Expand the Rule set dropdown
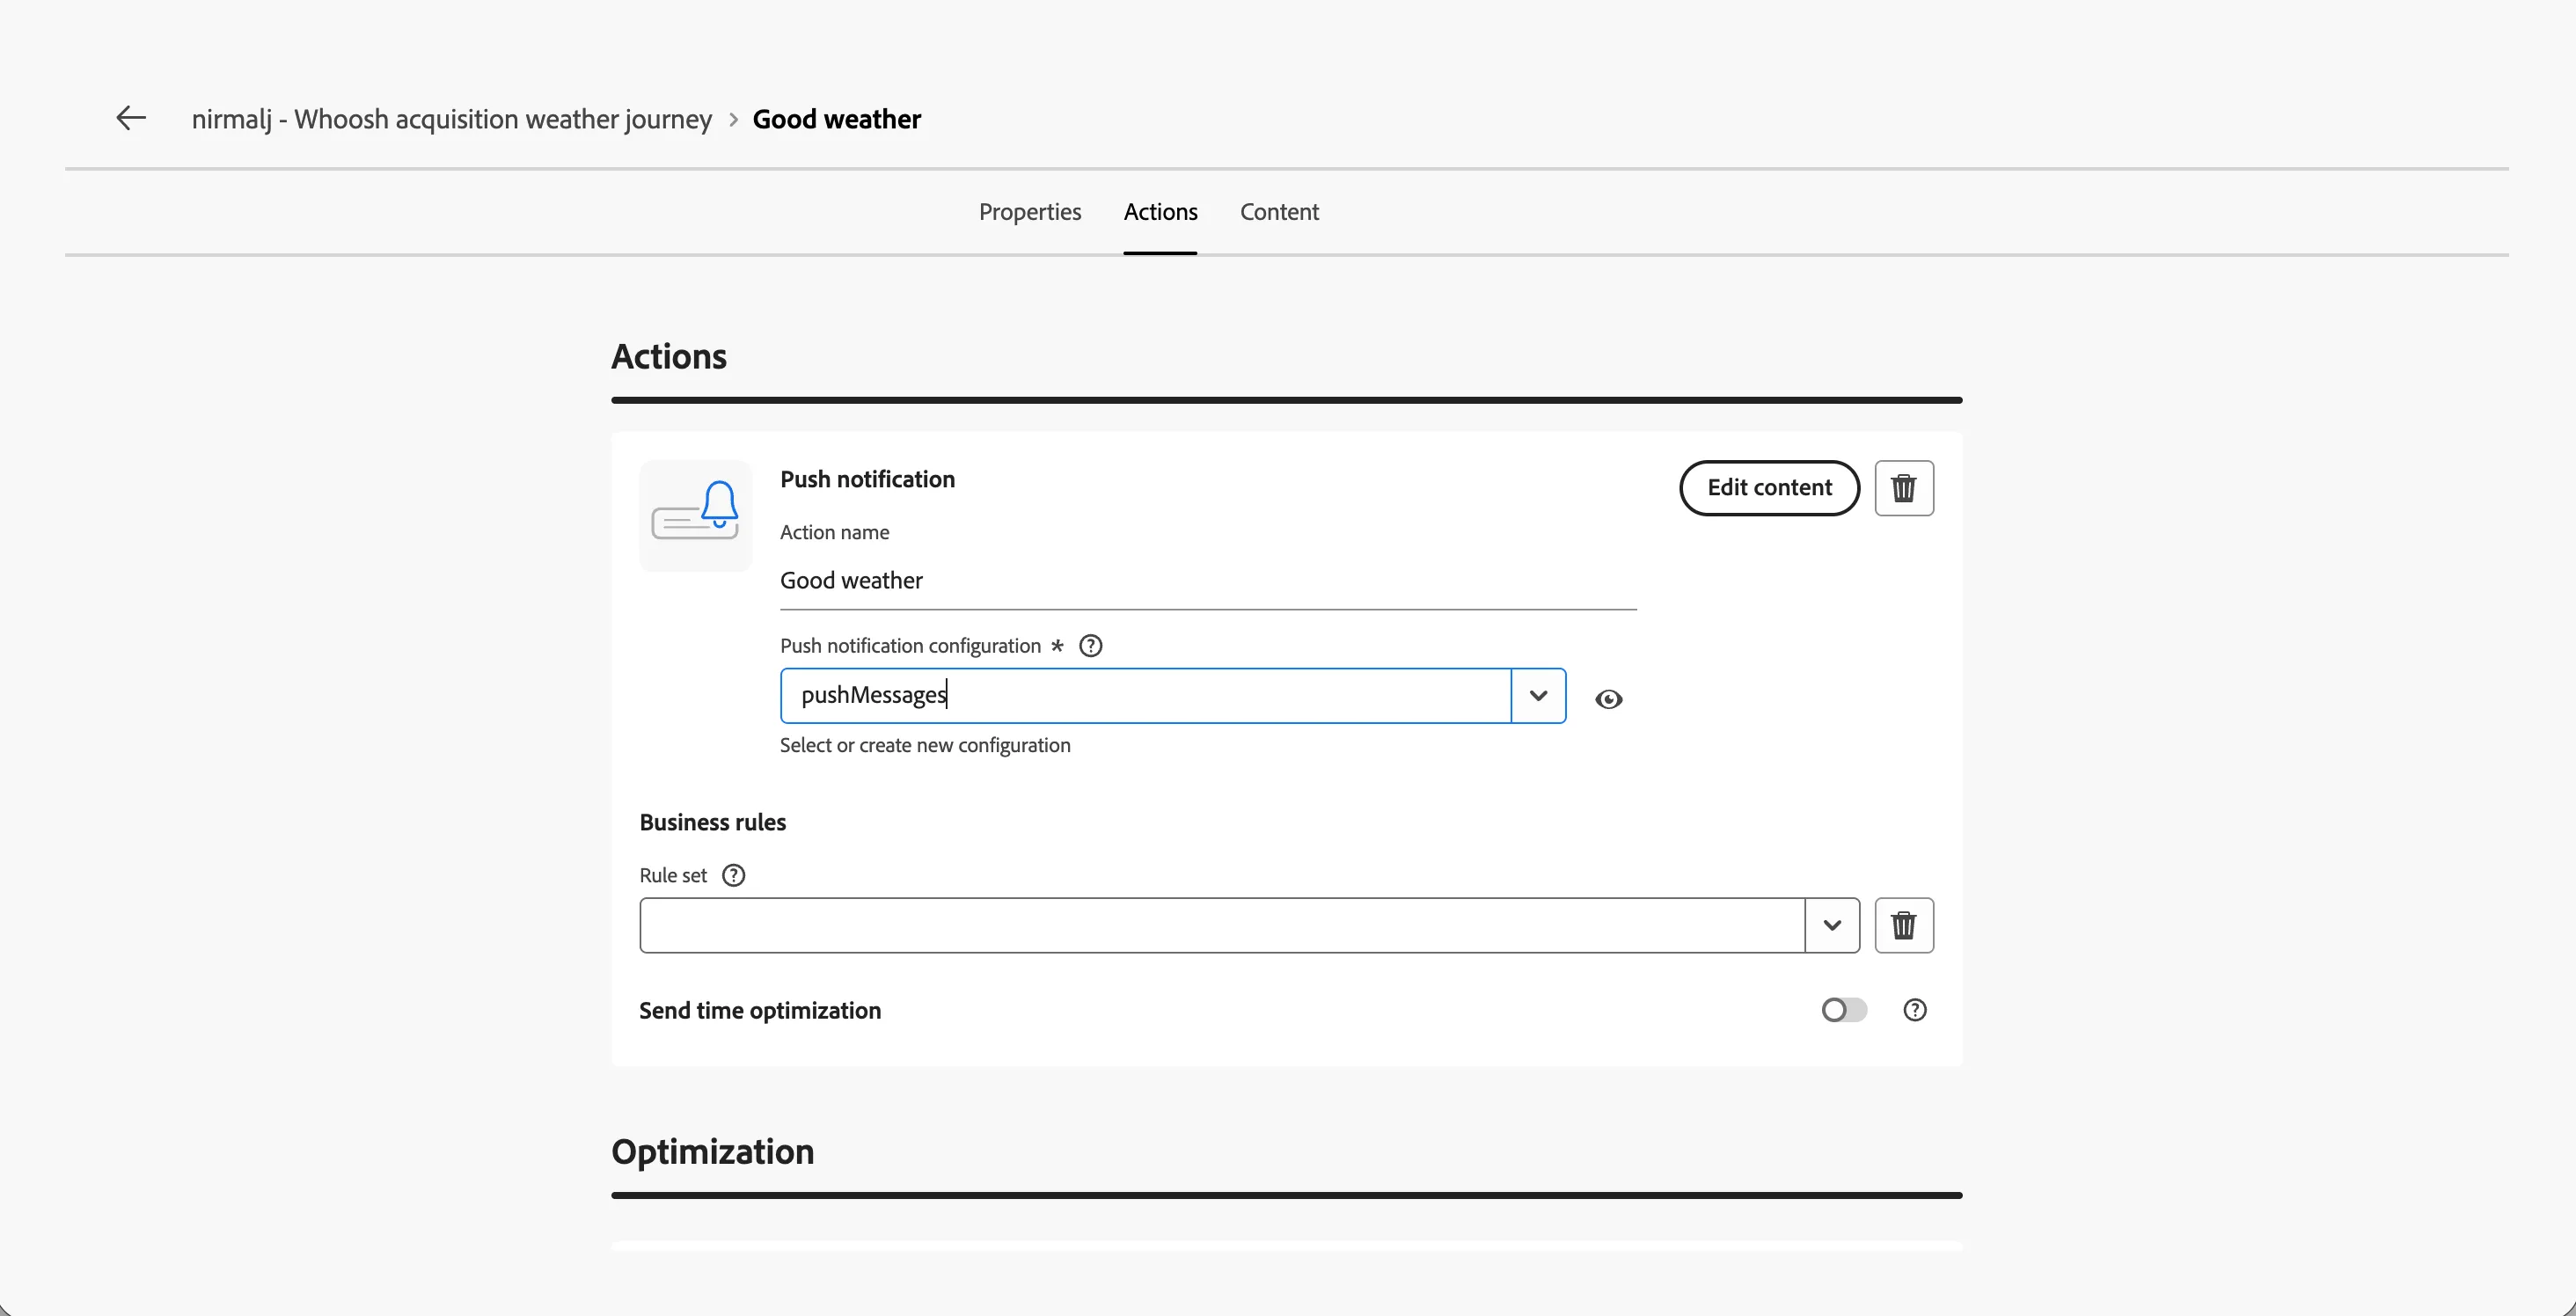Image resolution: width=2576 pixels, height=1316 pixels. click(1832, 925)
